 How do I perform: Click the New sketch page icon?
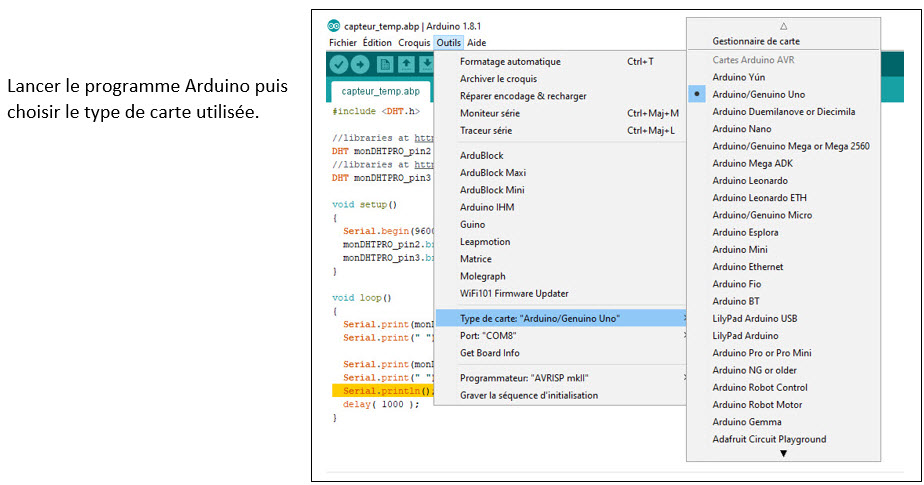pos(386,65)
